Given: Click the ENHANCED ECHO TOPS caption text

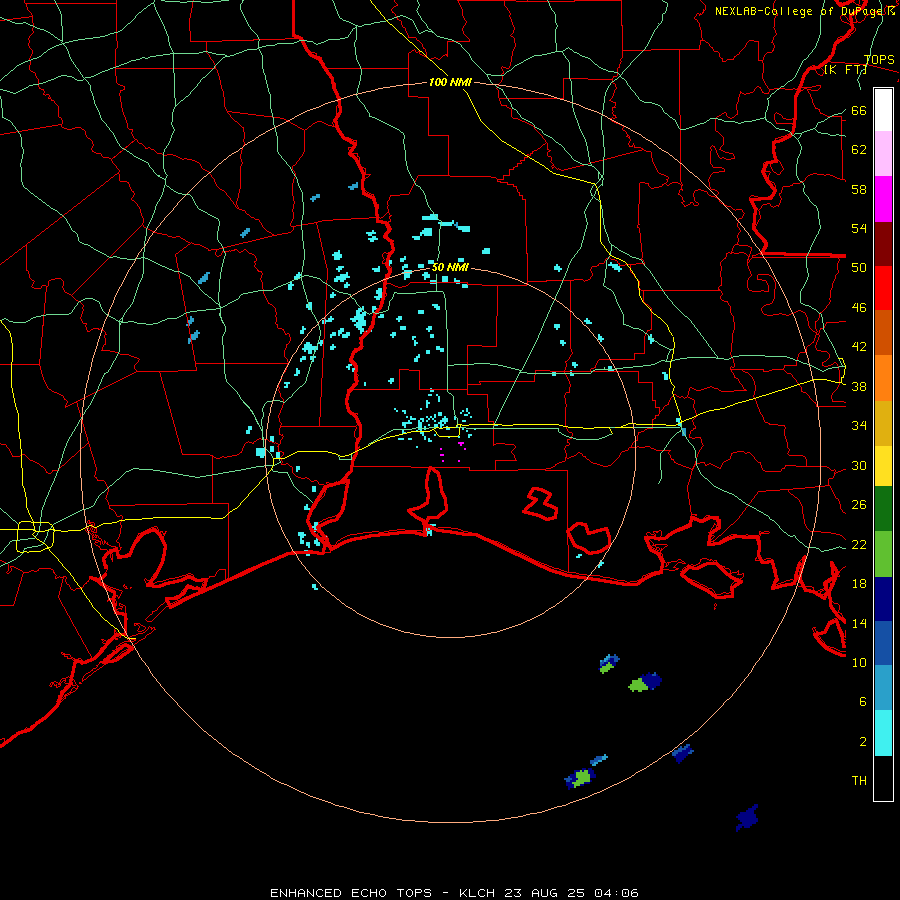Looking at the screenshot, I should coord(351,893).
